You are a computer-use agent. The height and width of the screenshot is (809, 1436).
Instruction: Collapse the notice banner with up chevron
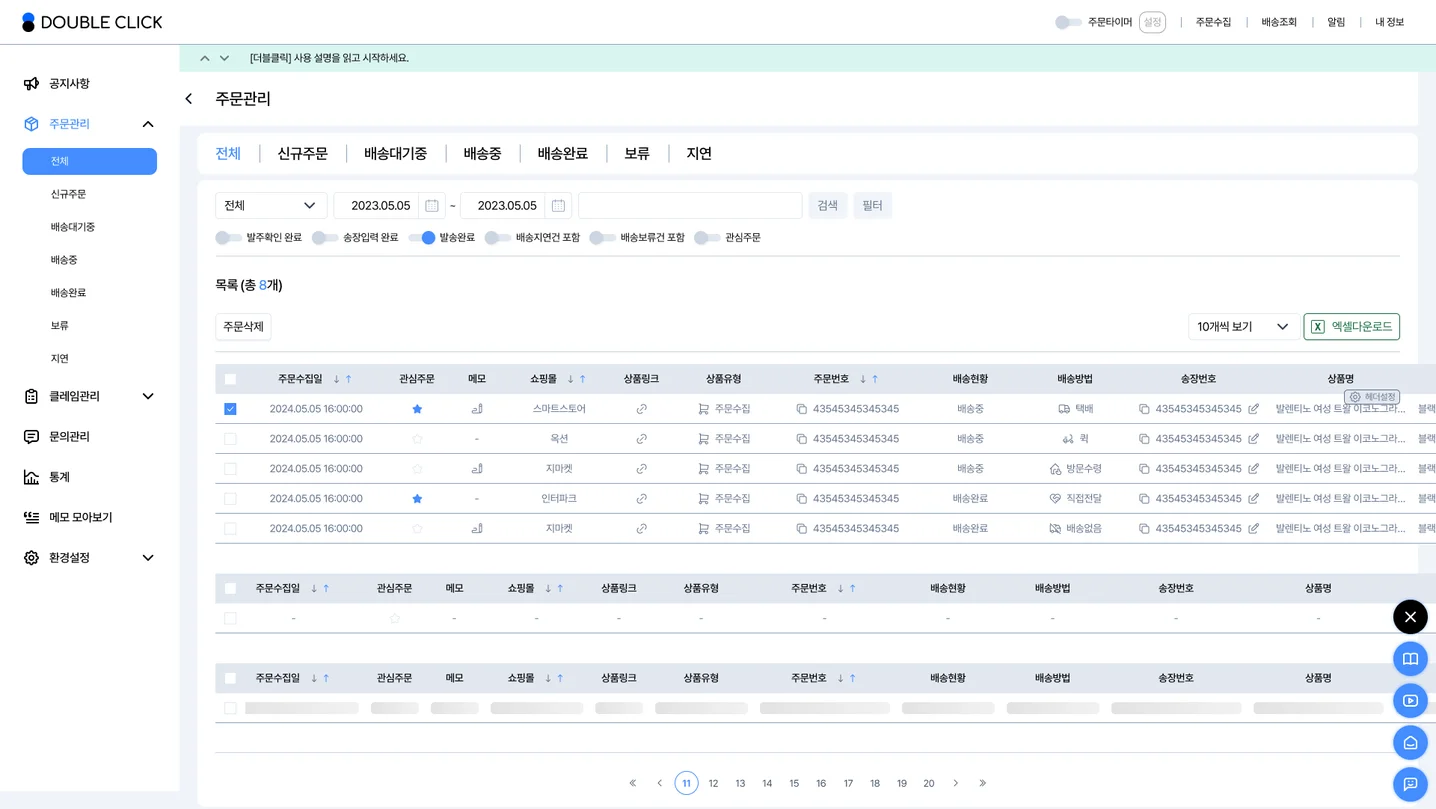(x=205, y=58)
